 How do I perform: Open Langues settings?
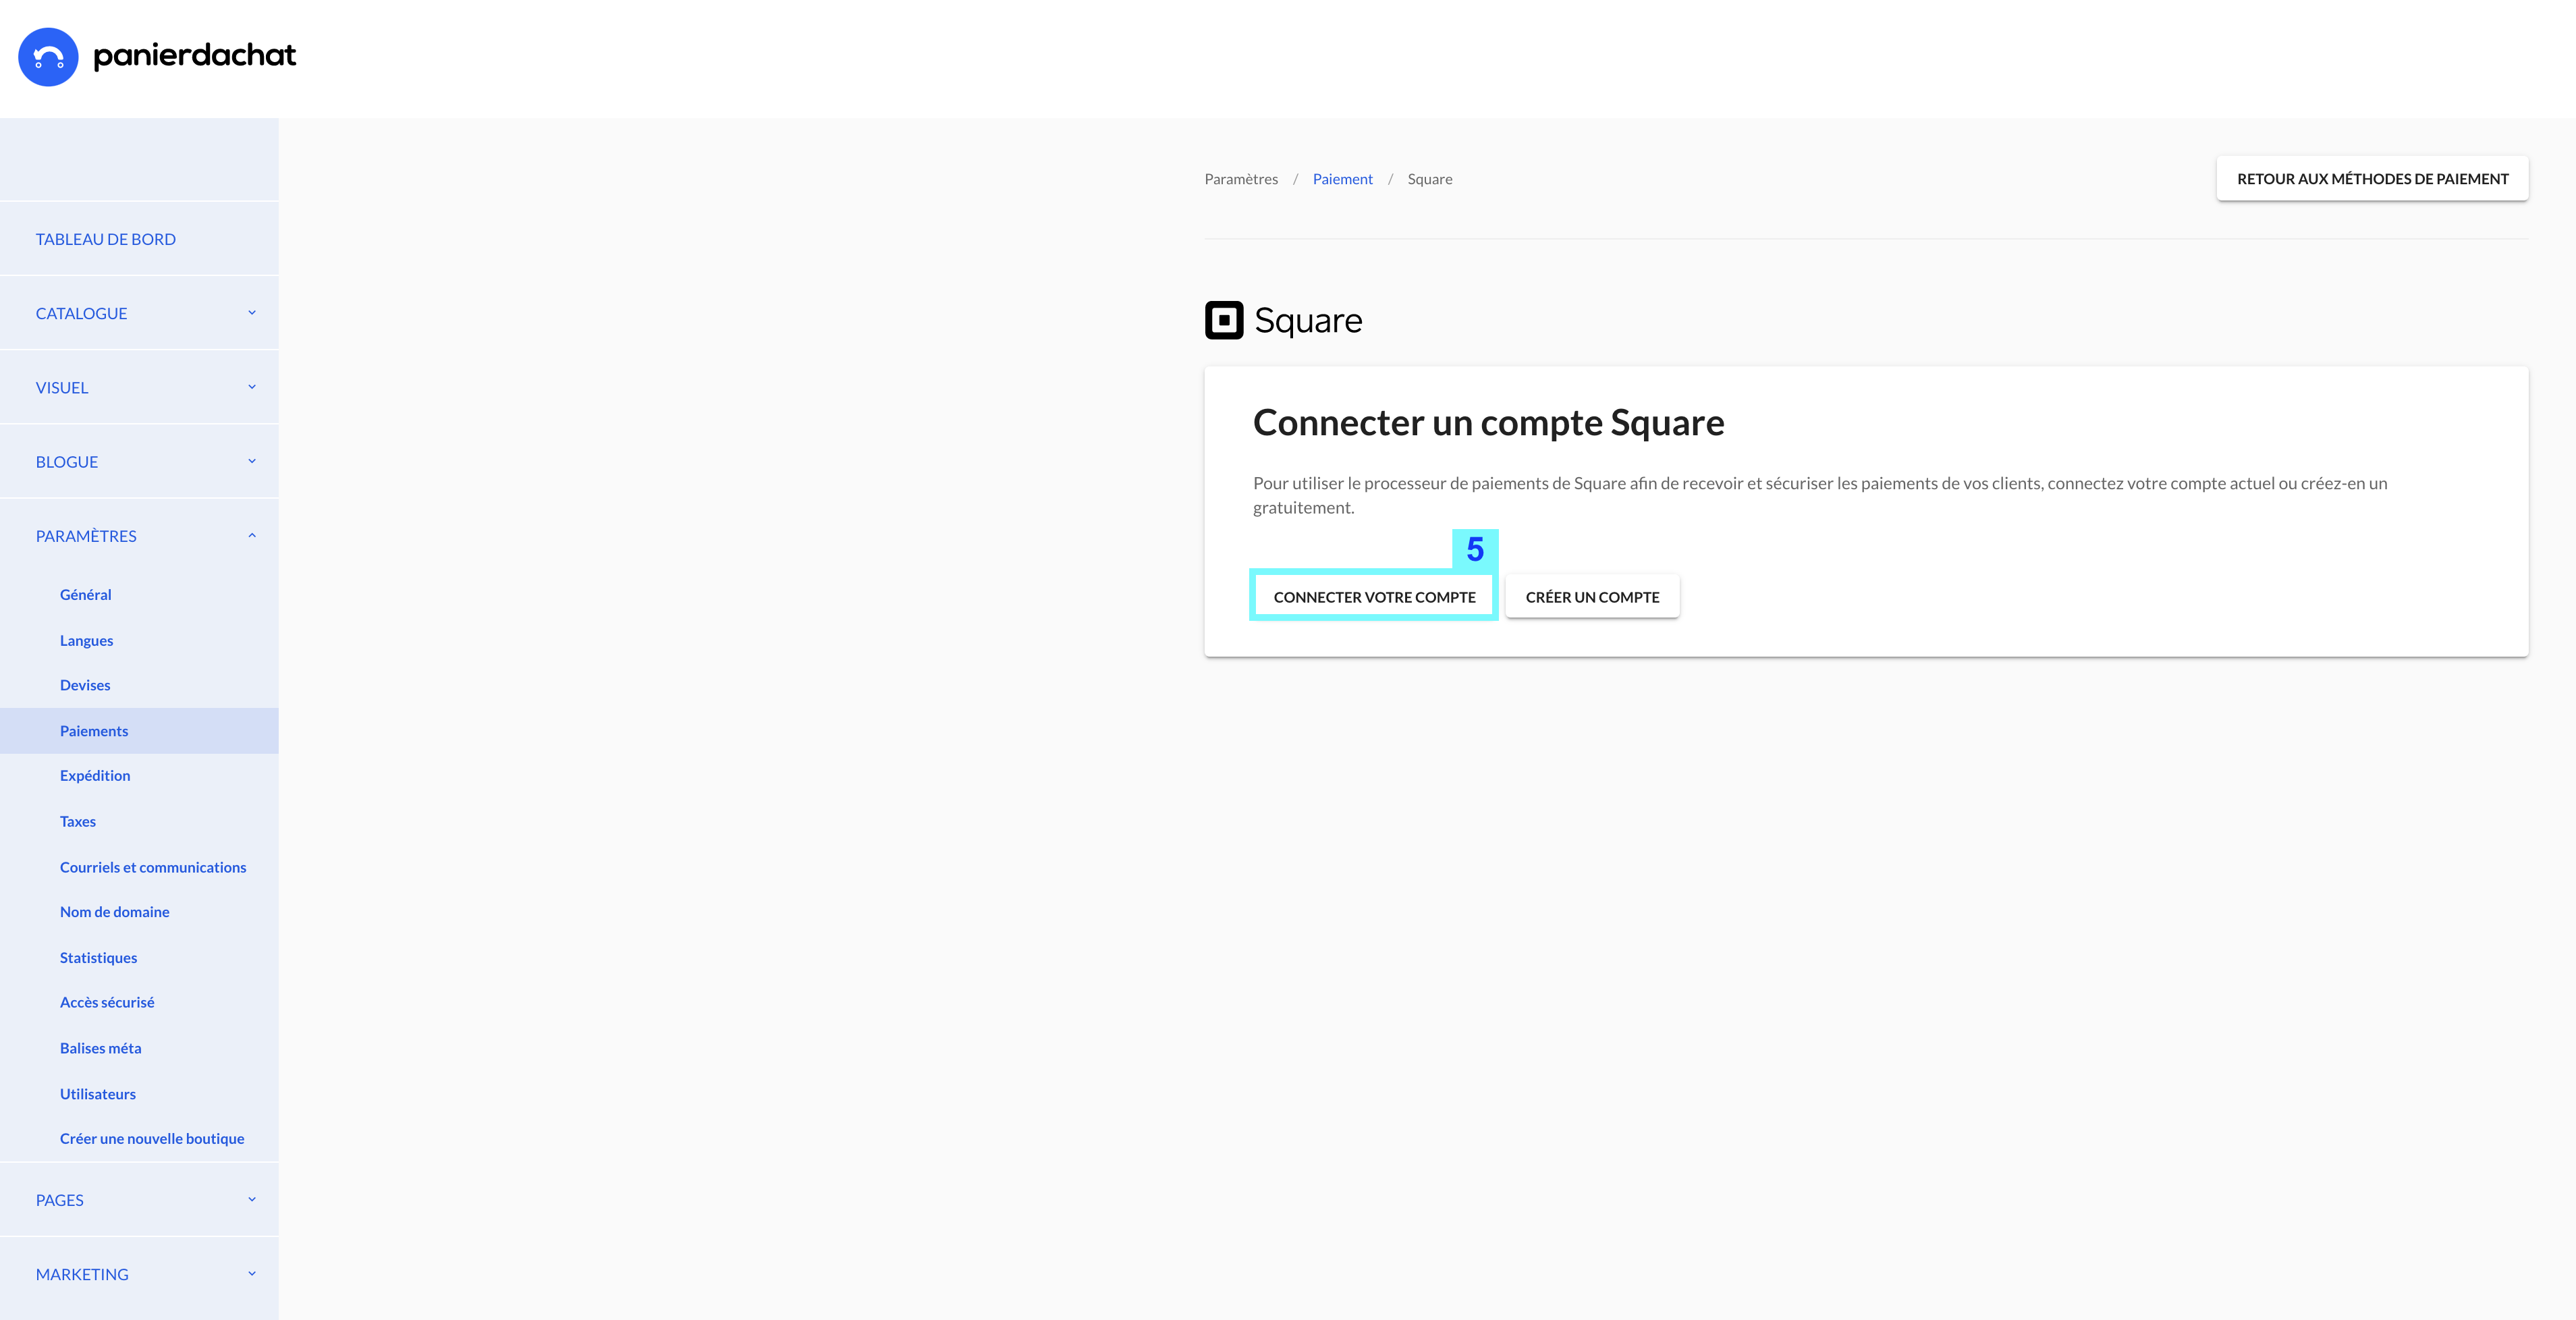87,640
